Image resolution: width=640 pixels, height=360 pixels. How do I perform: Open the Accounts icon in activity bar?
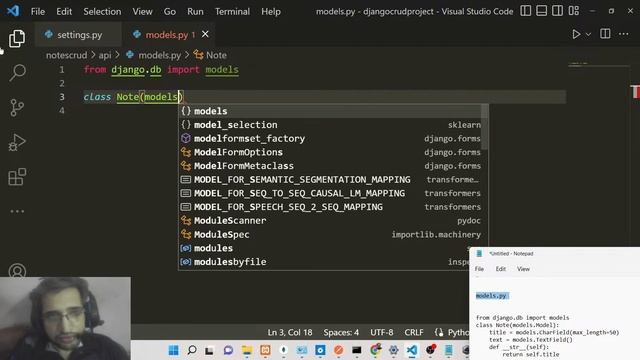[17, 271]
